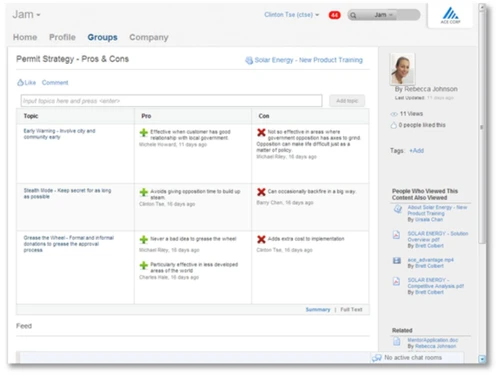Click the video icon for ace_advantage.mp4
Viewport: 500px width, 375px height.
coord(397,260)
